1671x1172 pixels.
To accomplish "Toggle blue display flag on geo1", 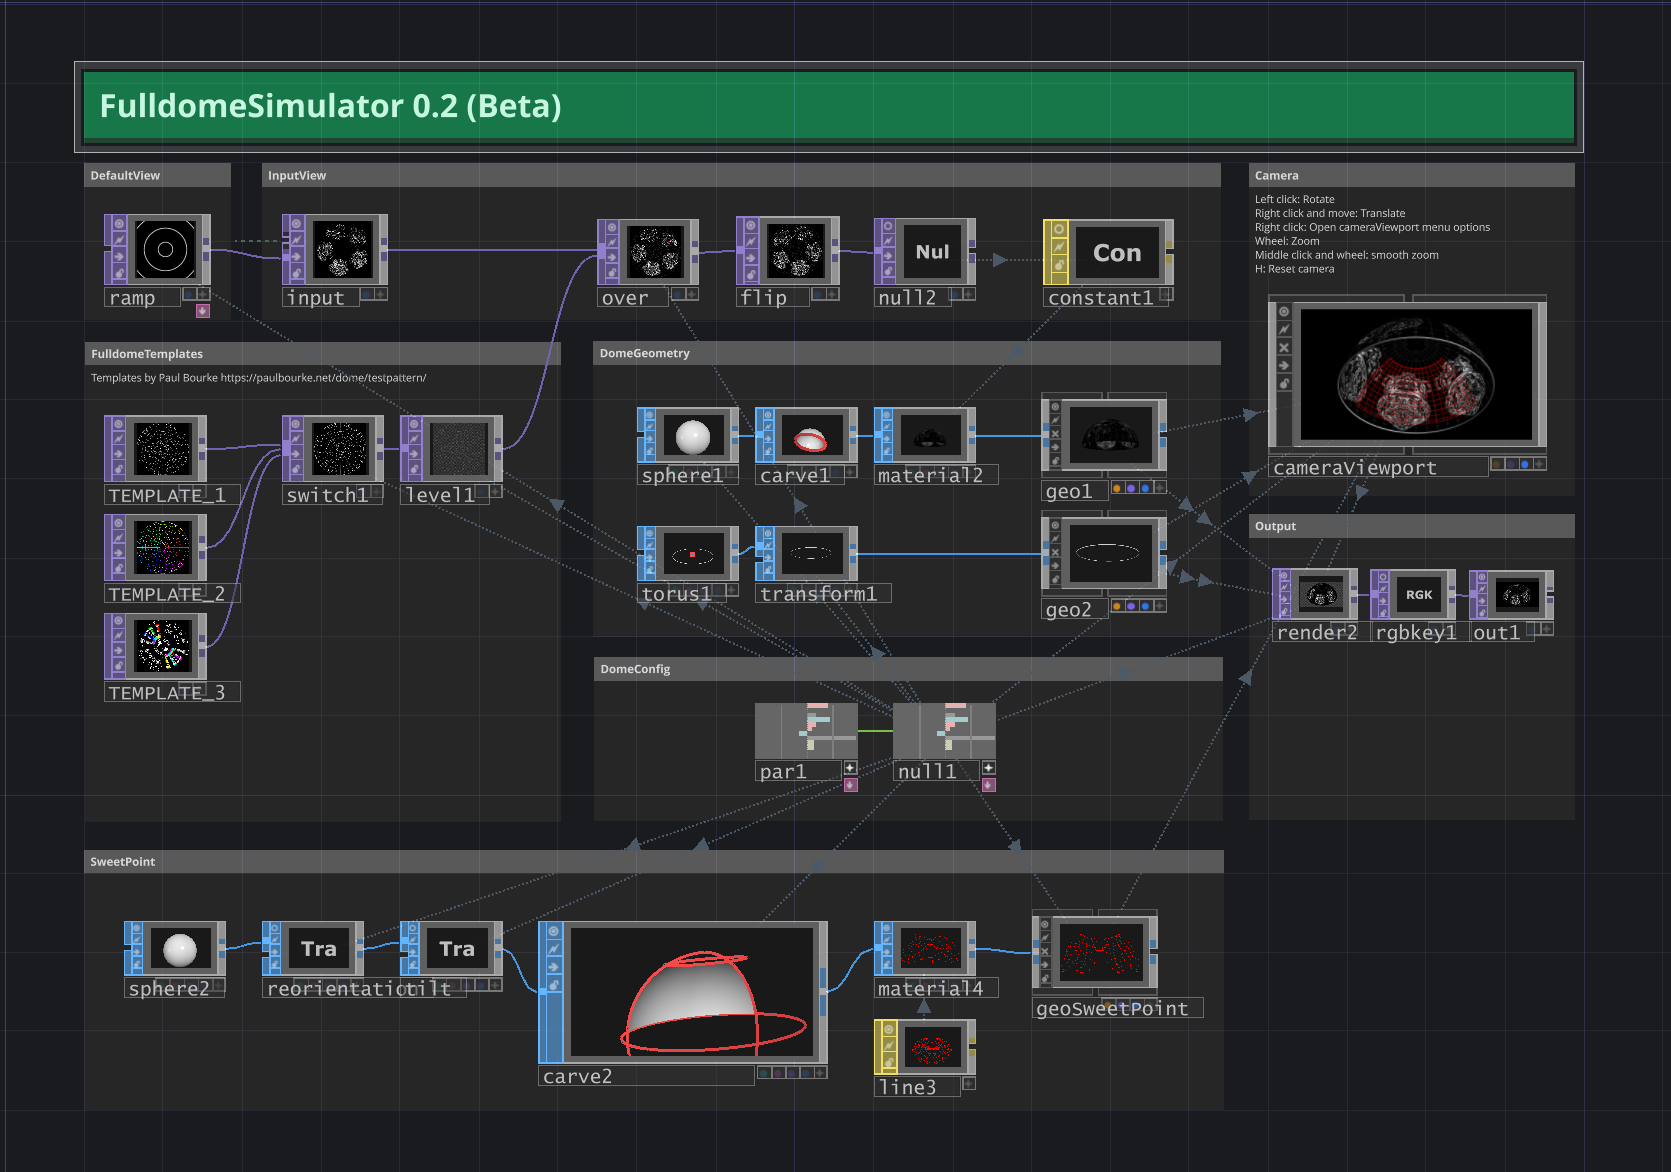I will coord(1145,488).
